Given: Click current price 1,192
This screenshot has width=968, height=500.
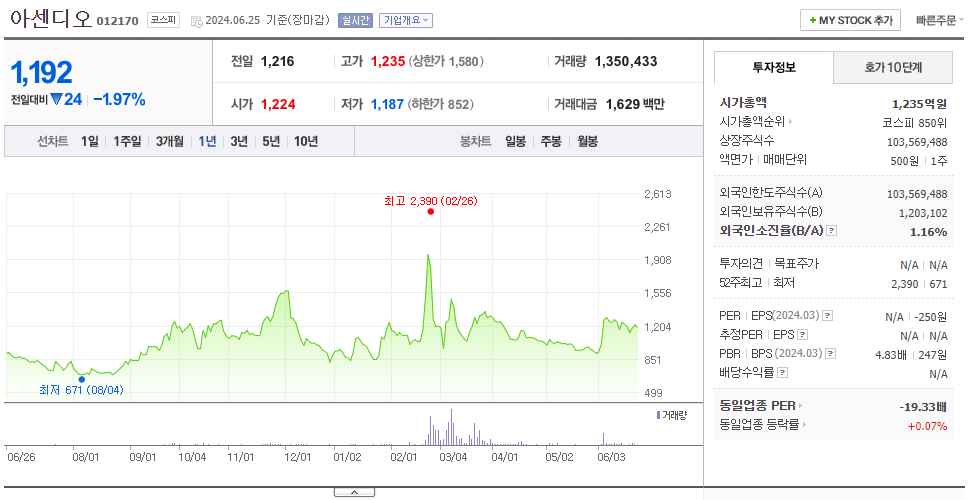Looking at the screenshot, I should (41, 73).
